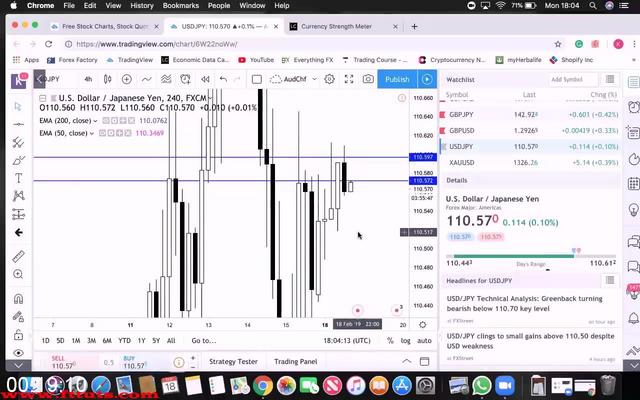Set the date range to 1D
The width and height of the screenshot is (640, 400).
[45, 340]
